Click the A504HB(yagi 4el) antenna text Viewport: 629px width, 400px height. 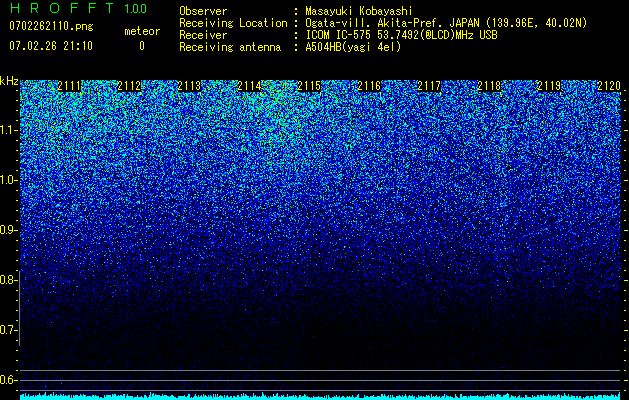coord(353,47)
